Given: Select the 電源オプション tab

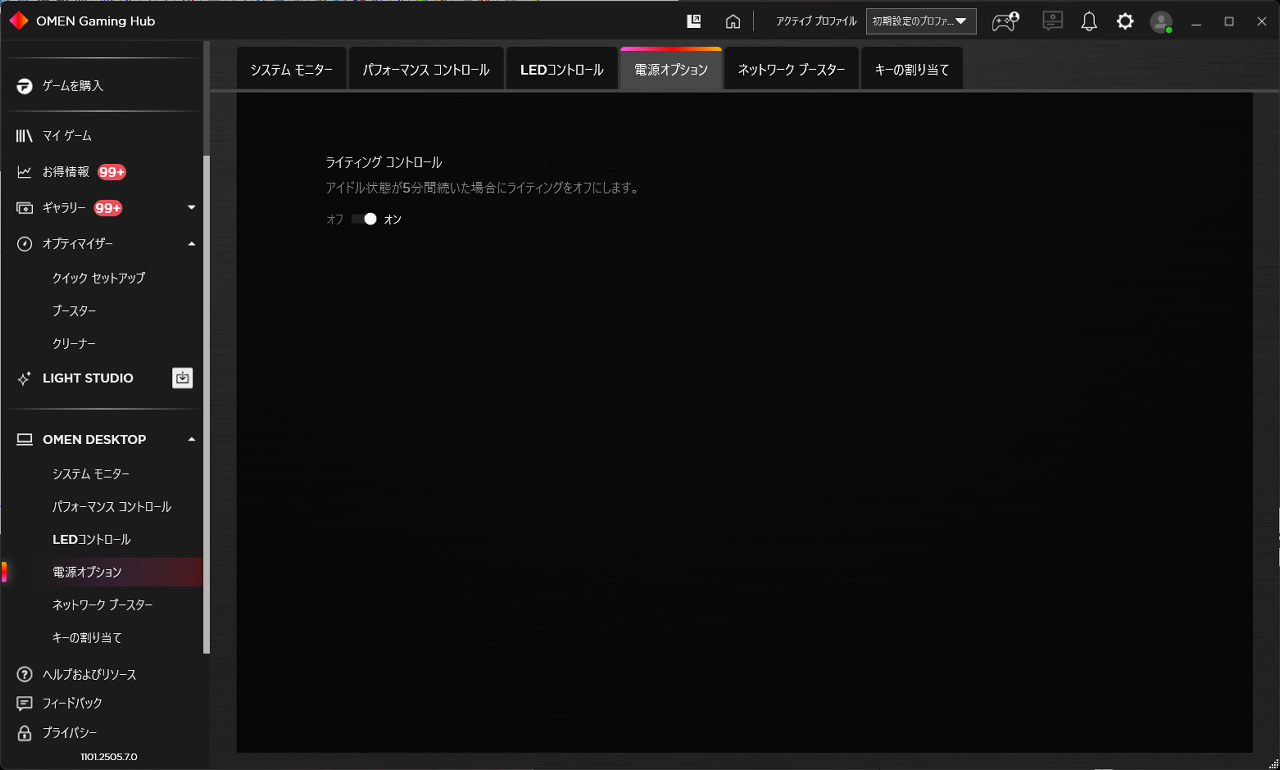Looking at the screenshot, I should 671,69.
